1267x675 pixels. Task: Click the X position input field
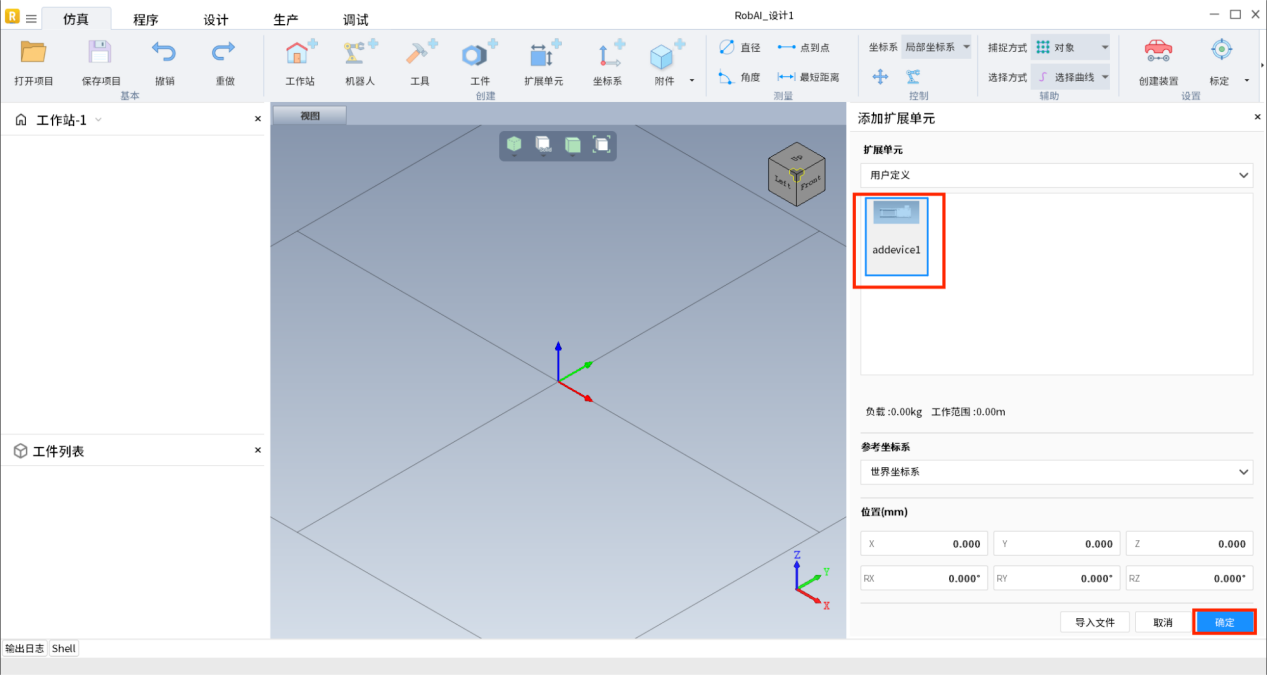coord(924,544)
